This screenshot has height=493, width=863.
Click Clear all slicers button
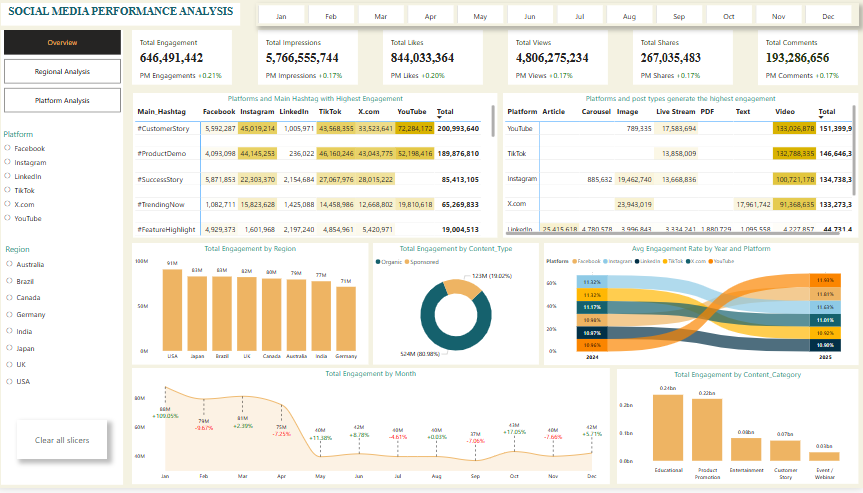point(62,440)
